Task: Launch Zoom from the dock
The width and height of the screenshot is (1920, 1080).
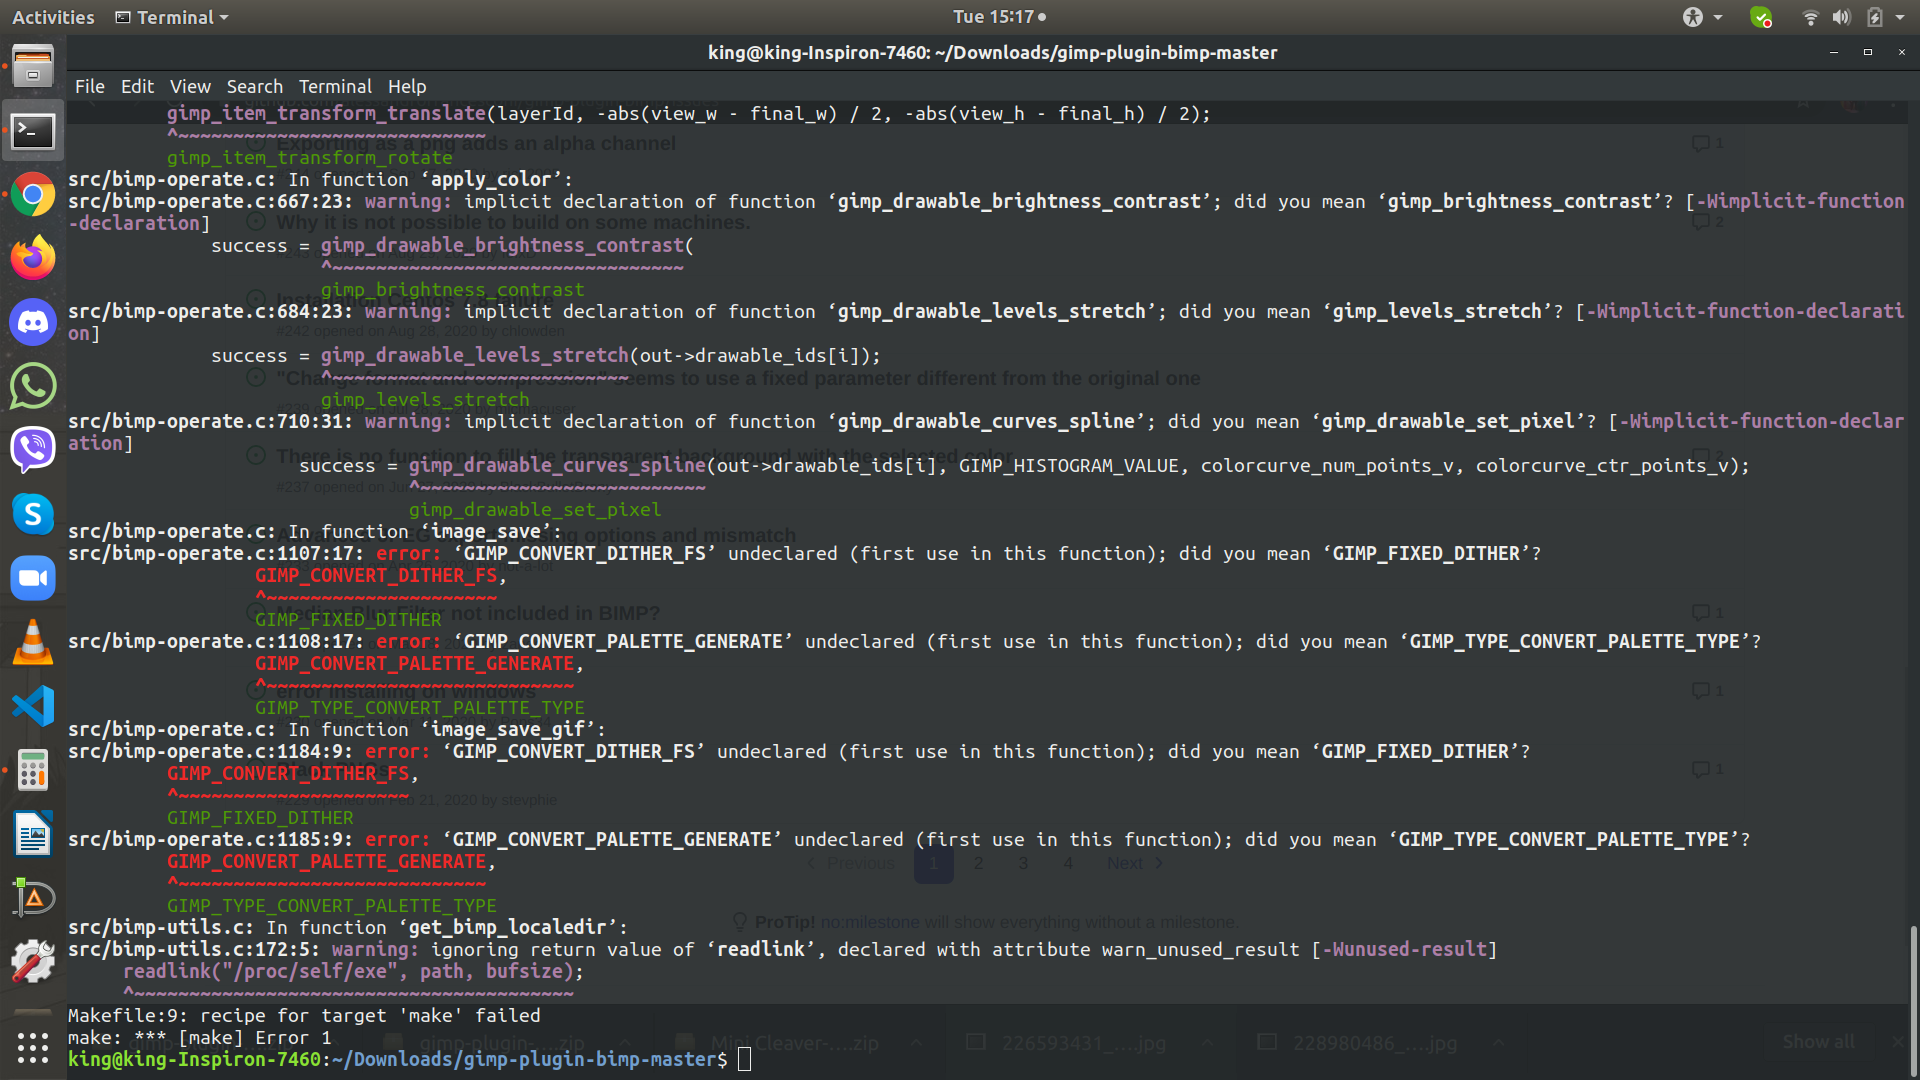Action: click(33, 577)
